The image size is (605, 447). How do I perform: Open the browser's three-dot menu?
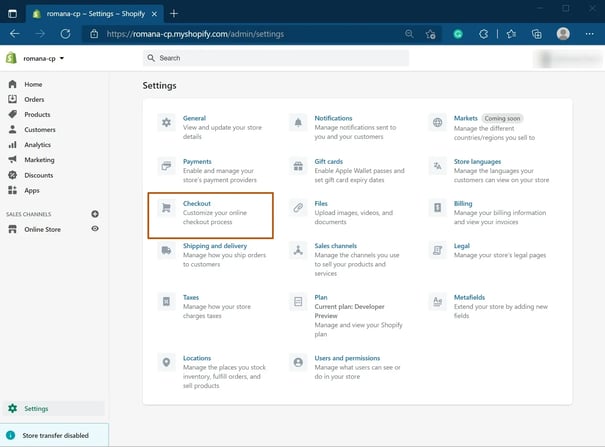tap(589, 34)
